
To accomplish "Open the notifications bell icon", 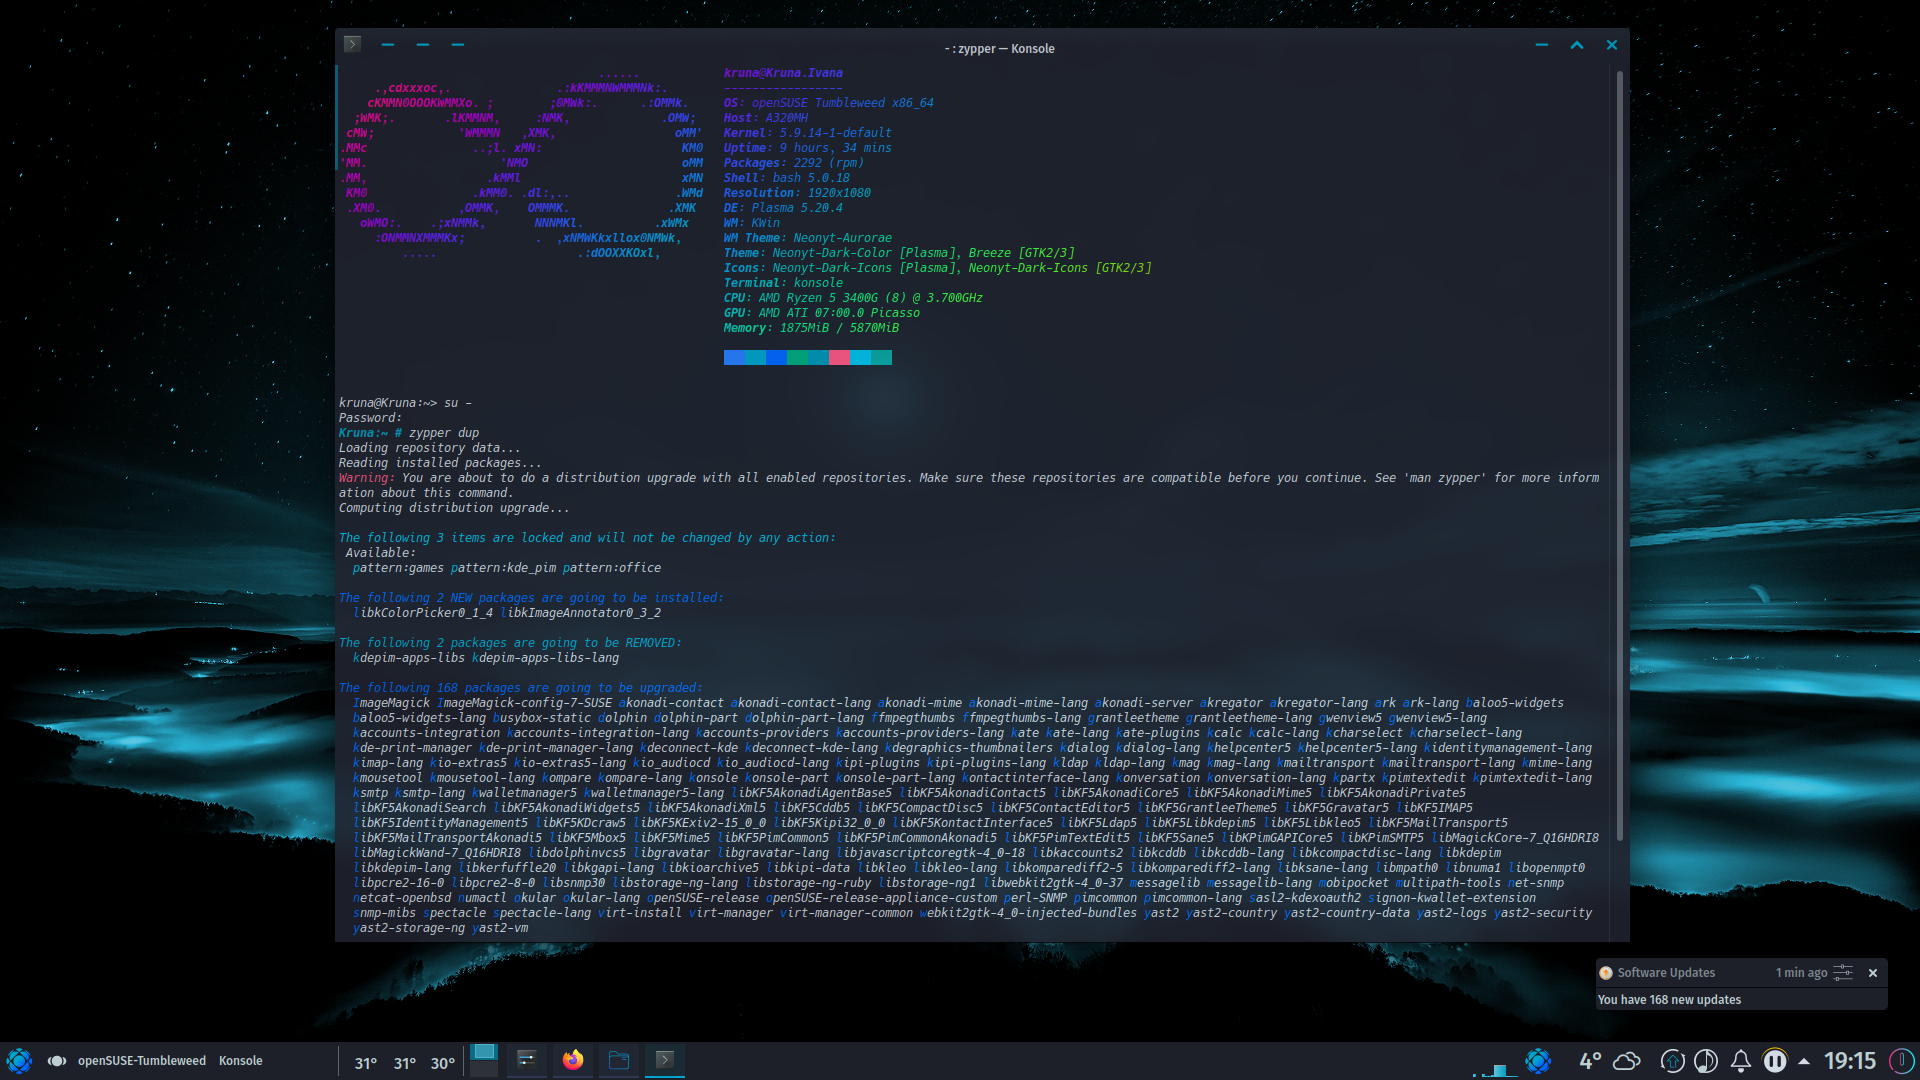I will (x=1741, y=1061).
